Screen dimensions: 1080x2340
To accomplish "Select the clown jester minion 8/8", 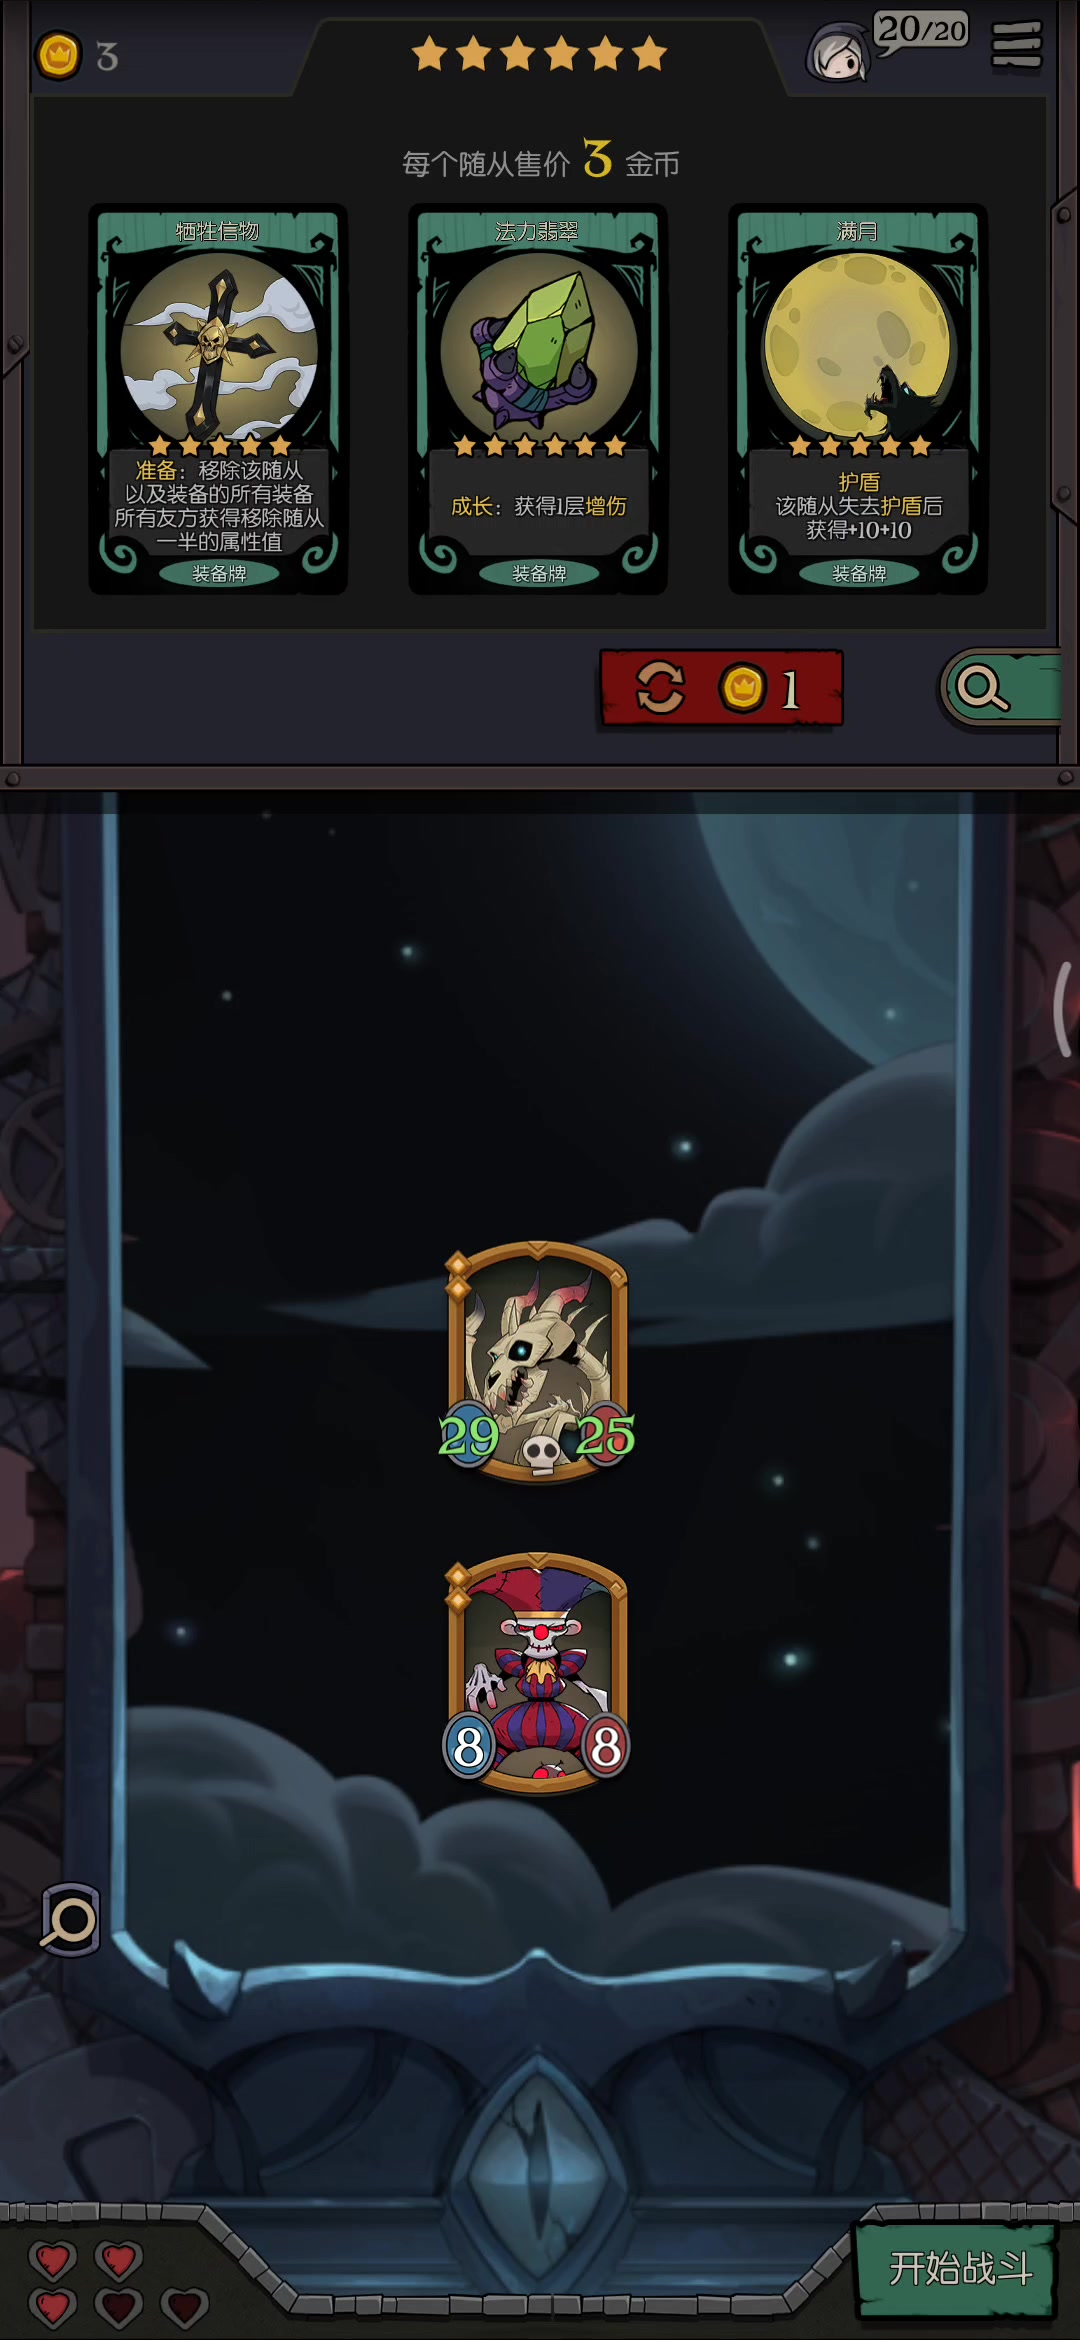I will tap(538, 1672).
